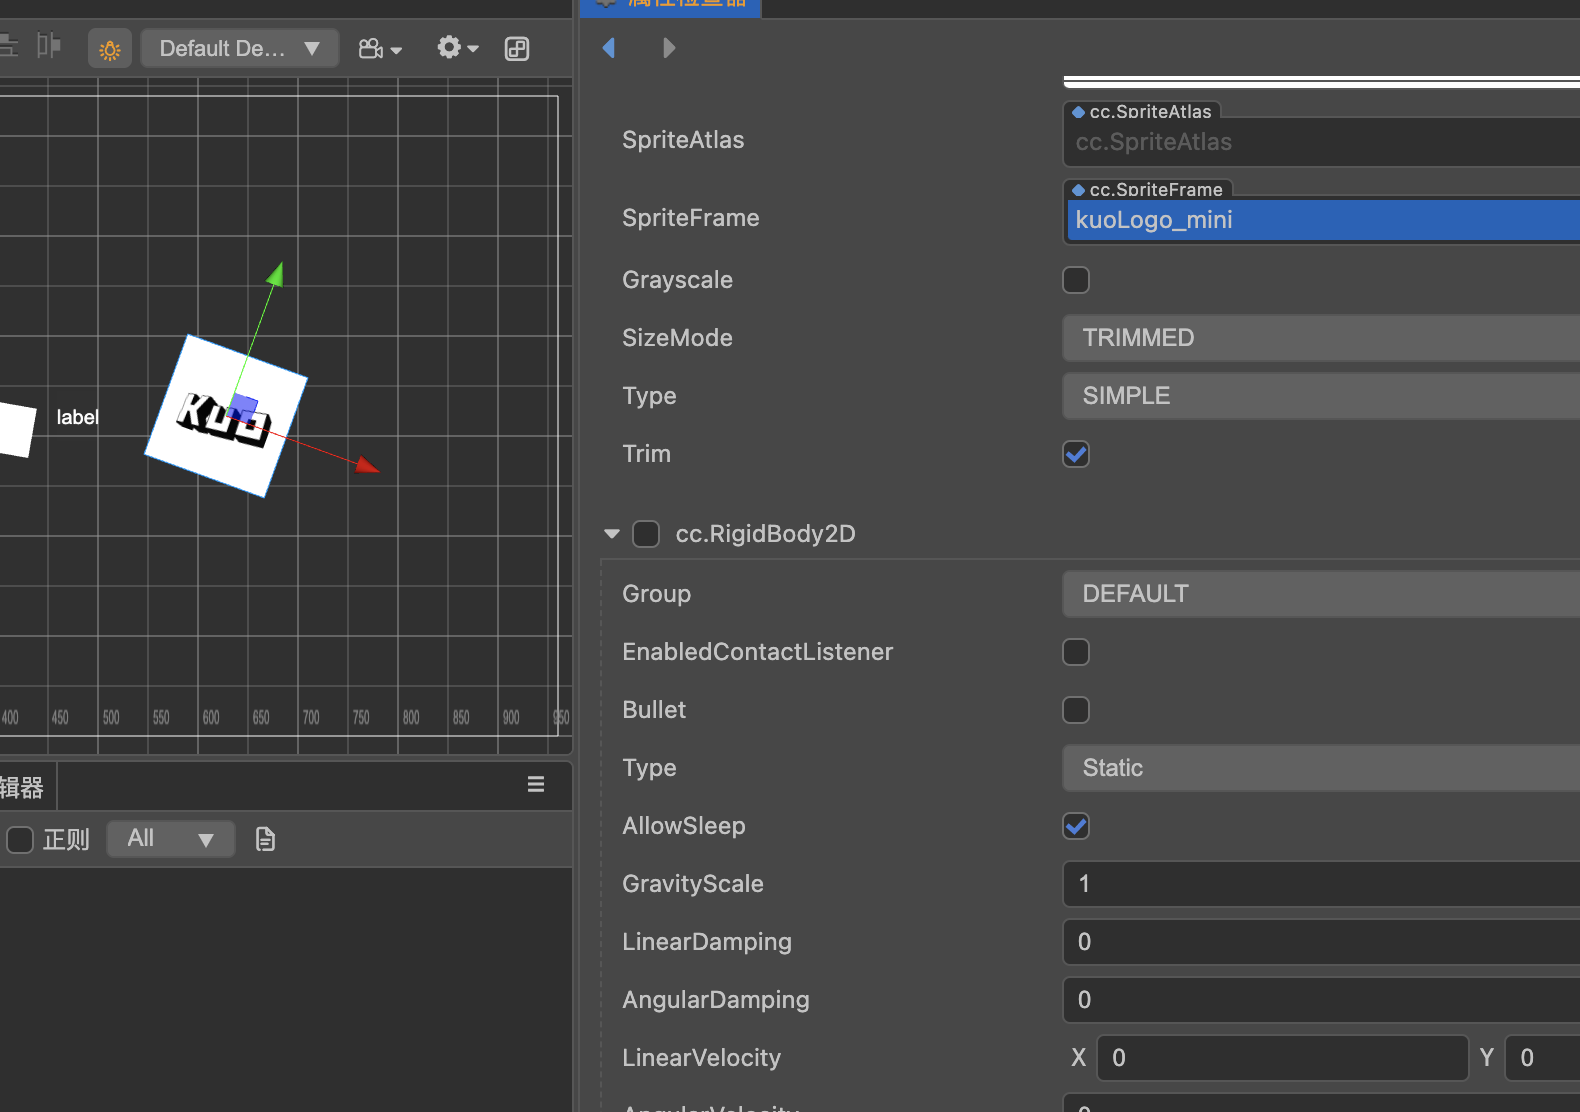
Task: Collapse the cc.RigidBody2D section arrow
Action: pyautogui.click(x=612, y=534)
